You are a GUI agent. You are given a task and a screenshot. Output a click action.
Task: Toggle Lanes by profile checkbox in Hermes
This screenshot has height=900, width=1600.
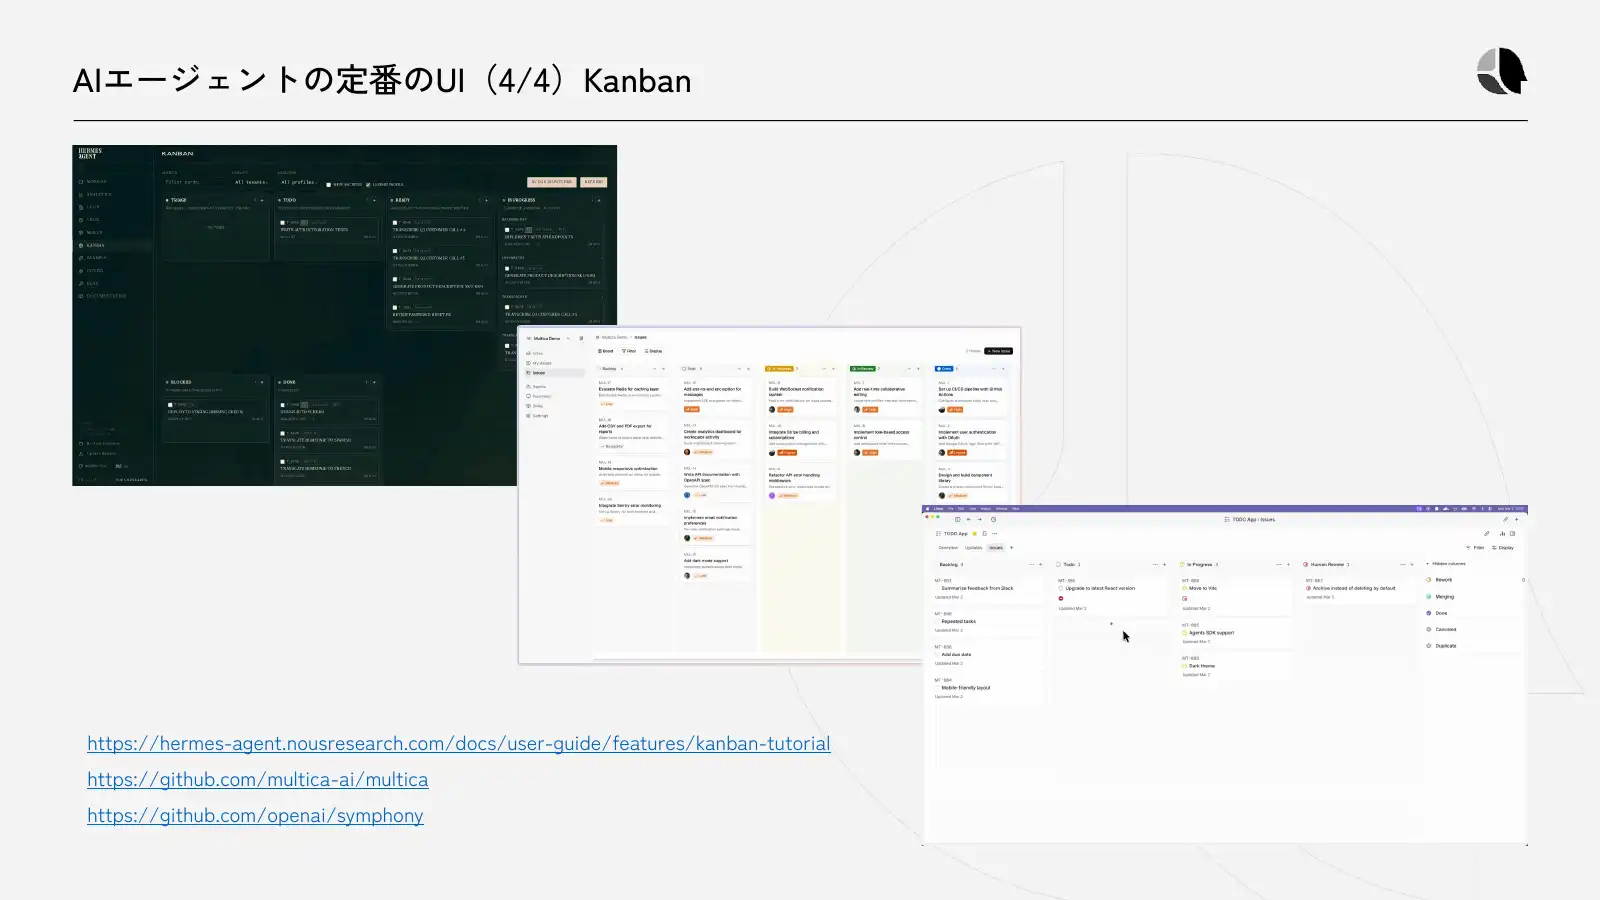368,185
